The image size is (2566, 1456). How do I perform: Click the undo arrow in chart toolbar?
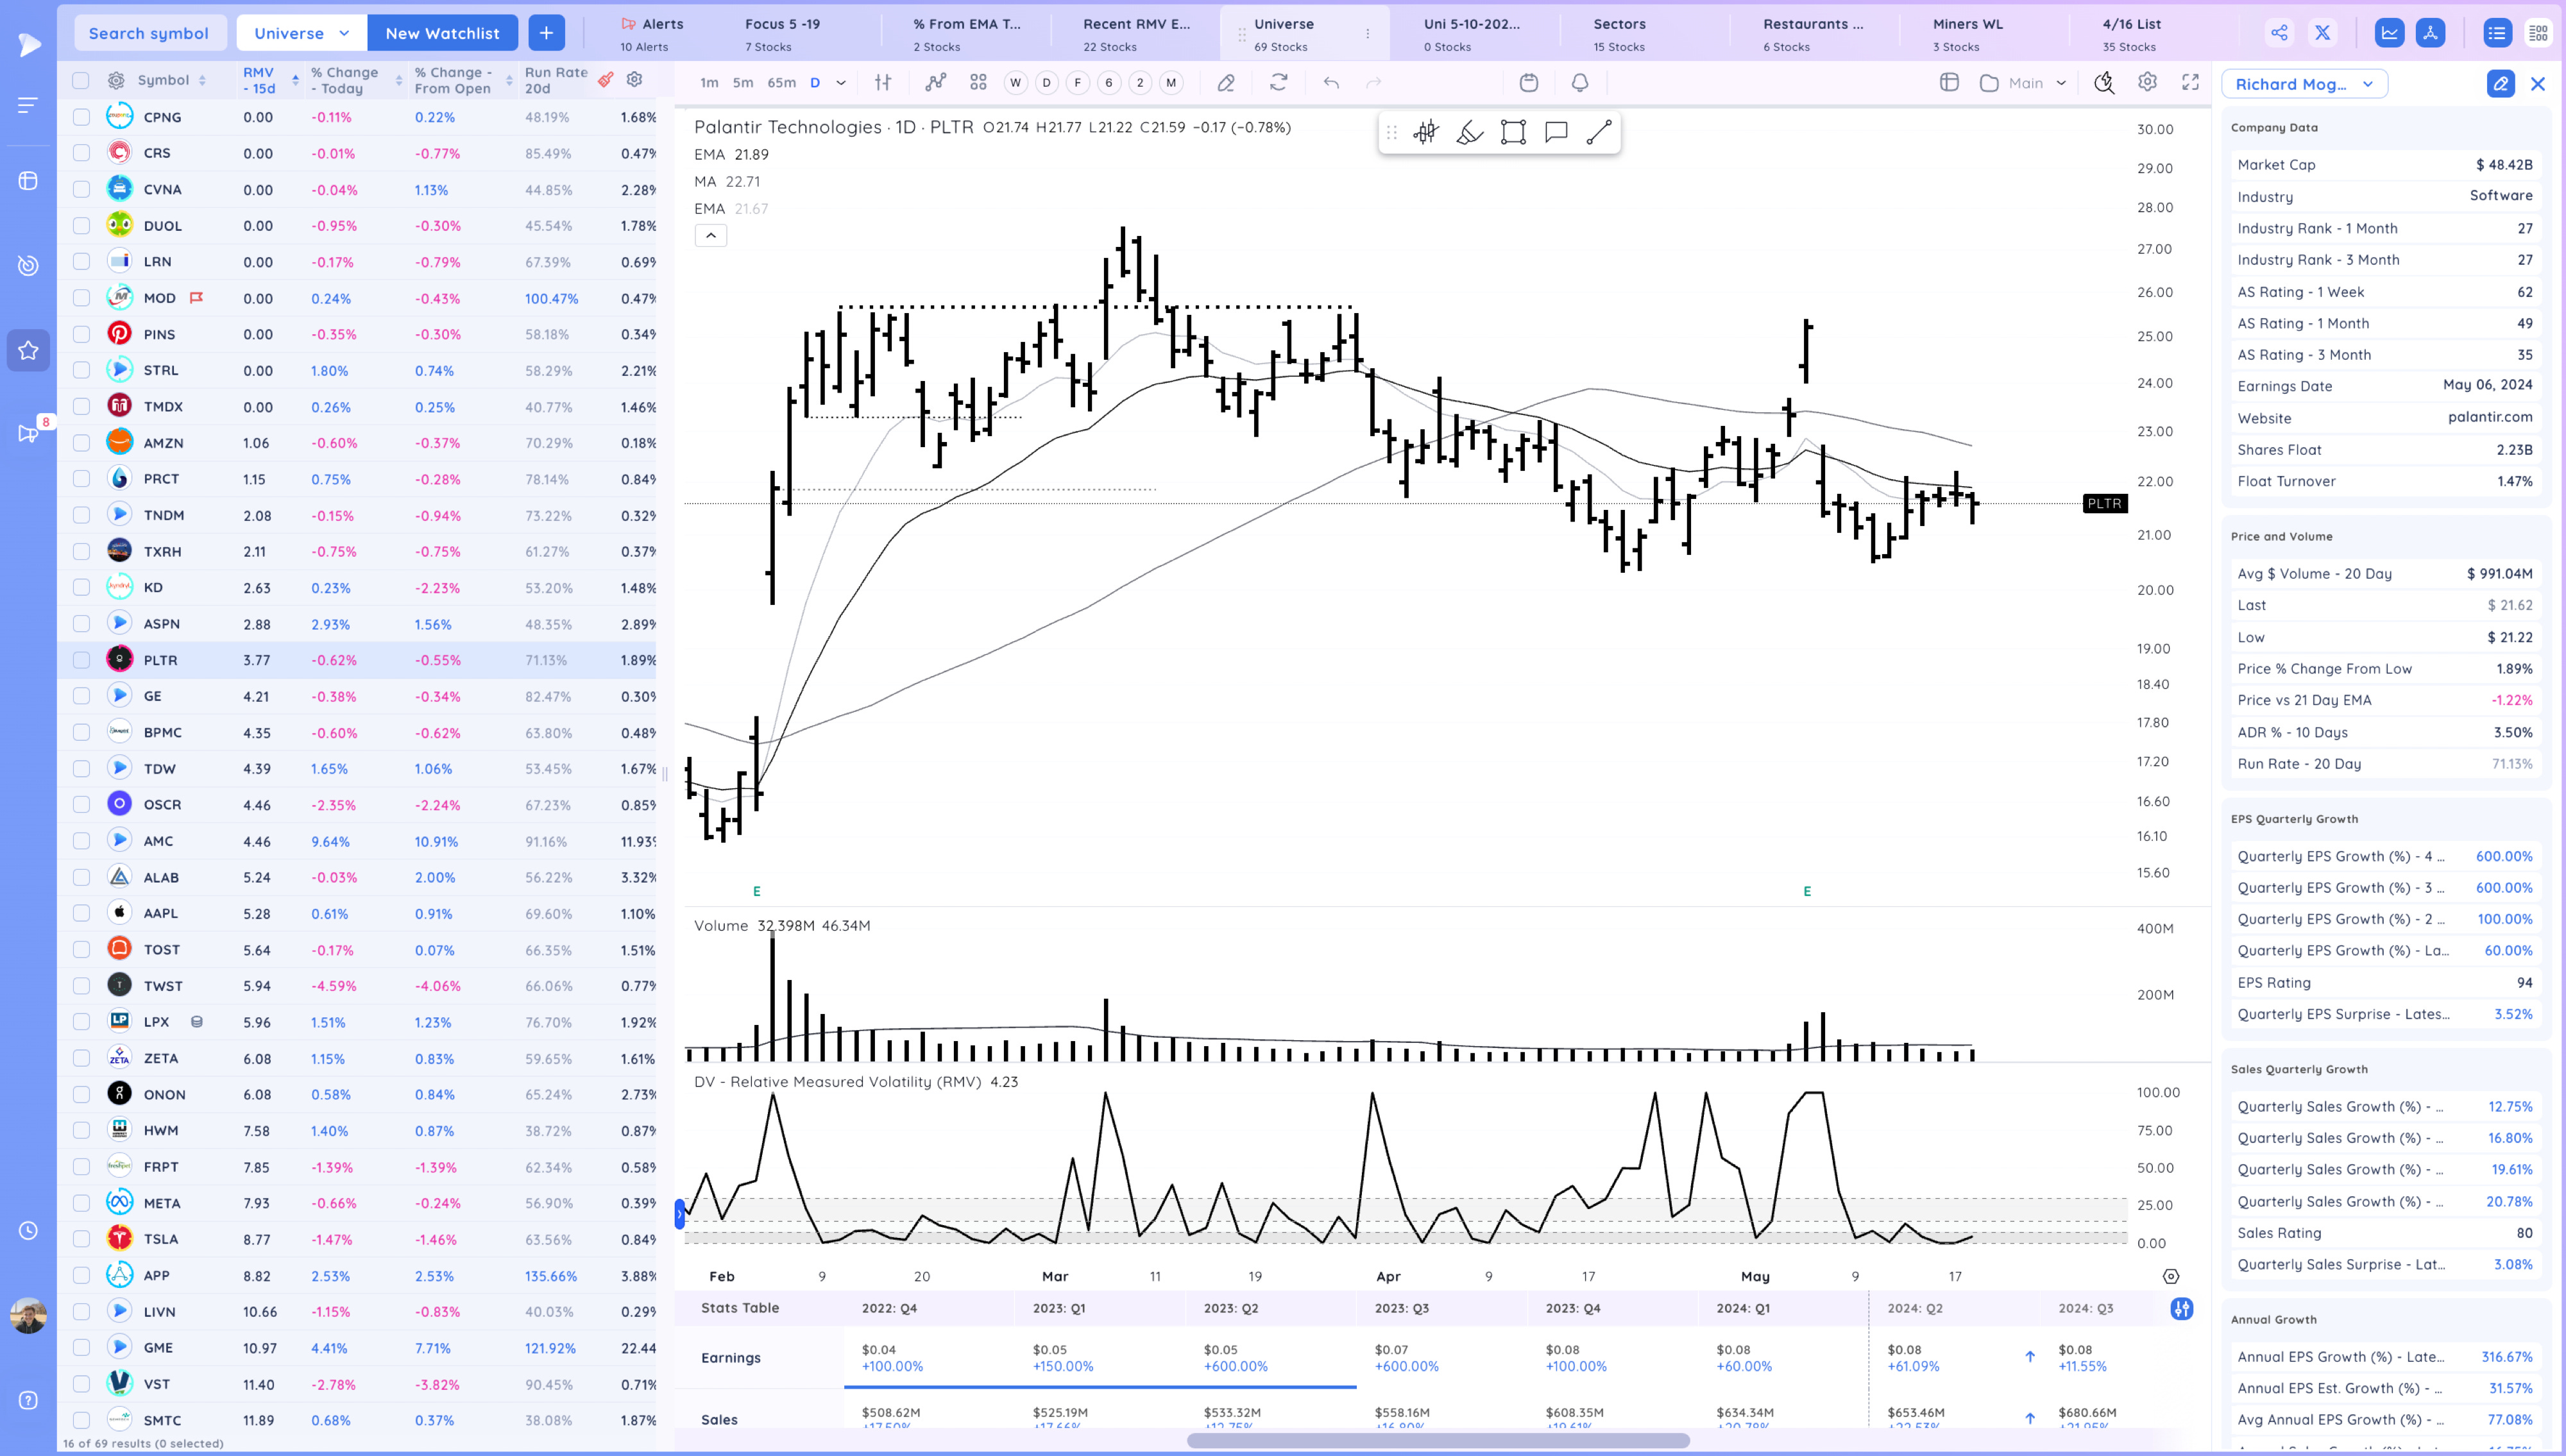click(1331, 83)
